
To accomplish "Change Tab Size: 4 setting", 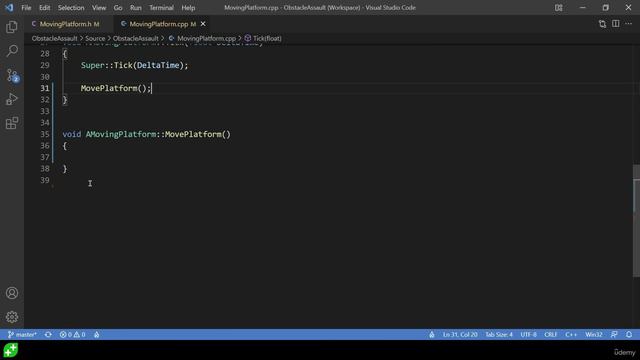I will point(499,335).
